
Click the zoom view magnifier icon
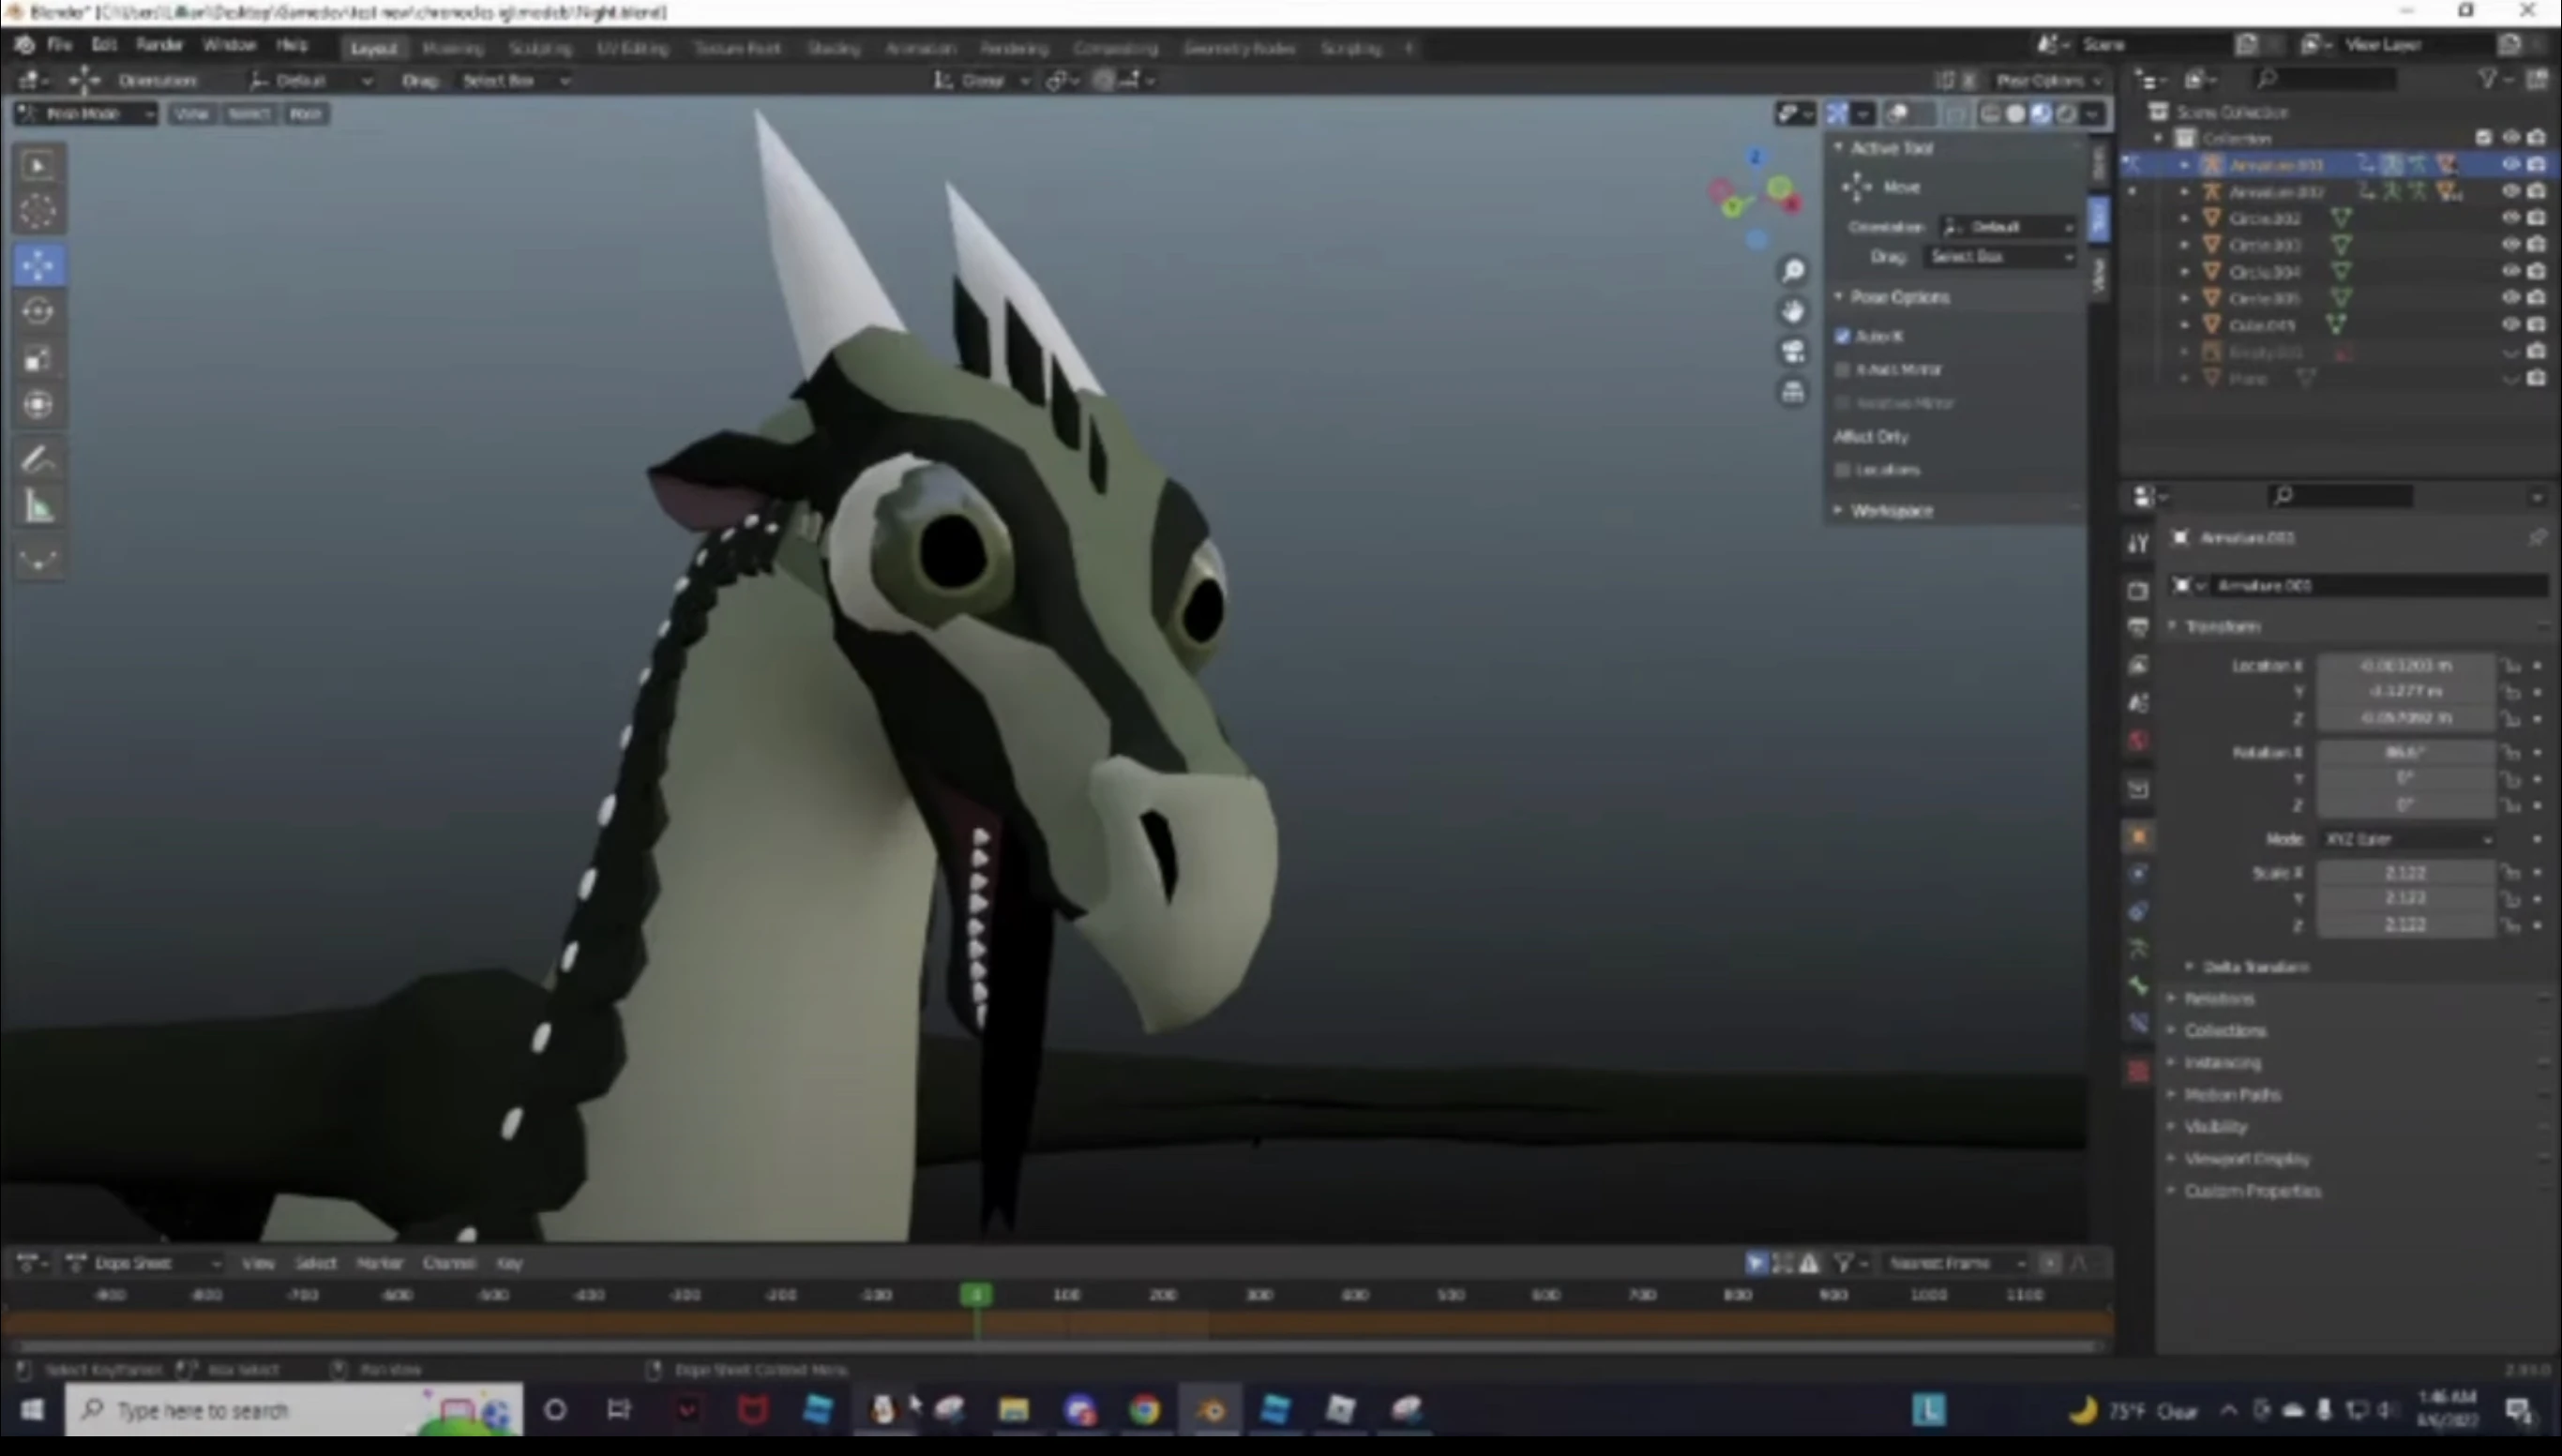click(x=1793, y=271)
